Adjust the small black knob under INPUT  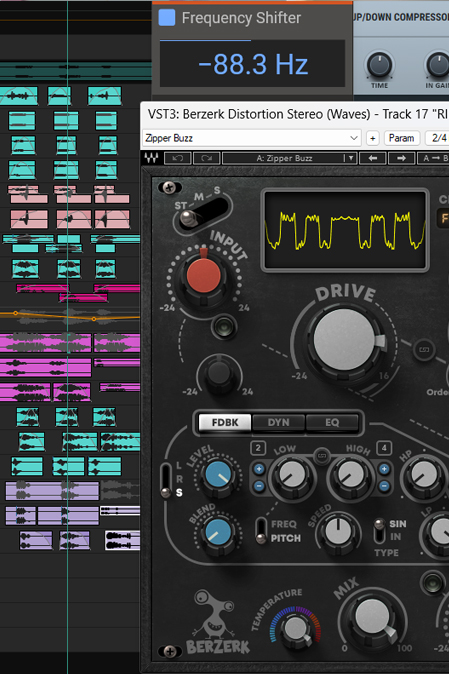[x=219, y=373]
